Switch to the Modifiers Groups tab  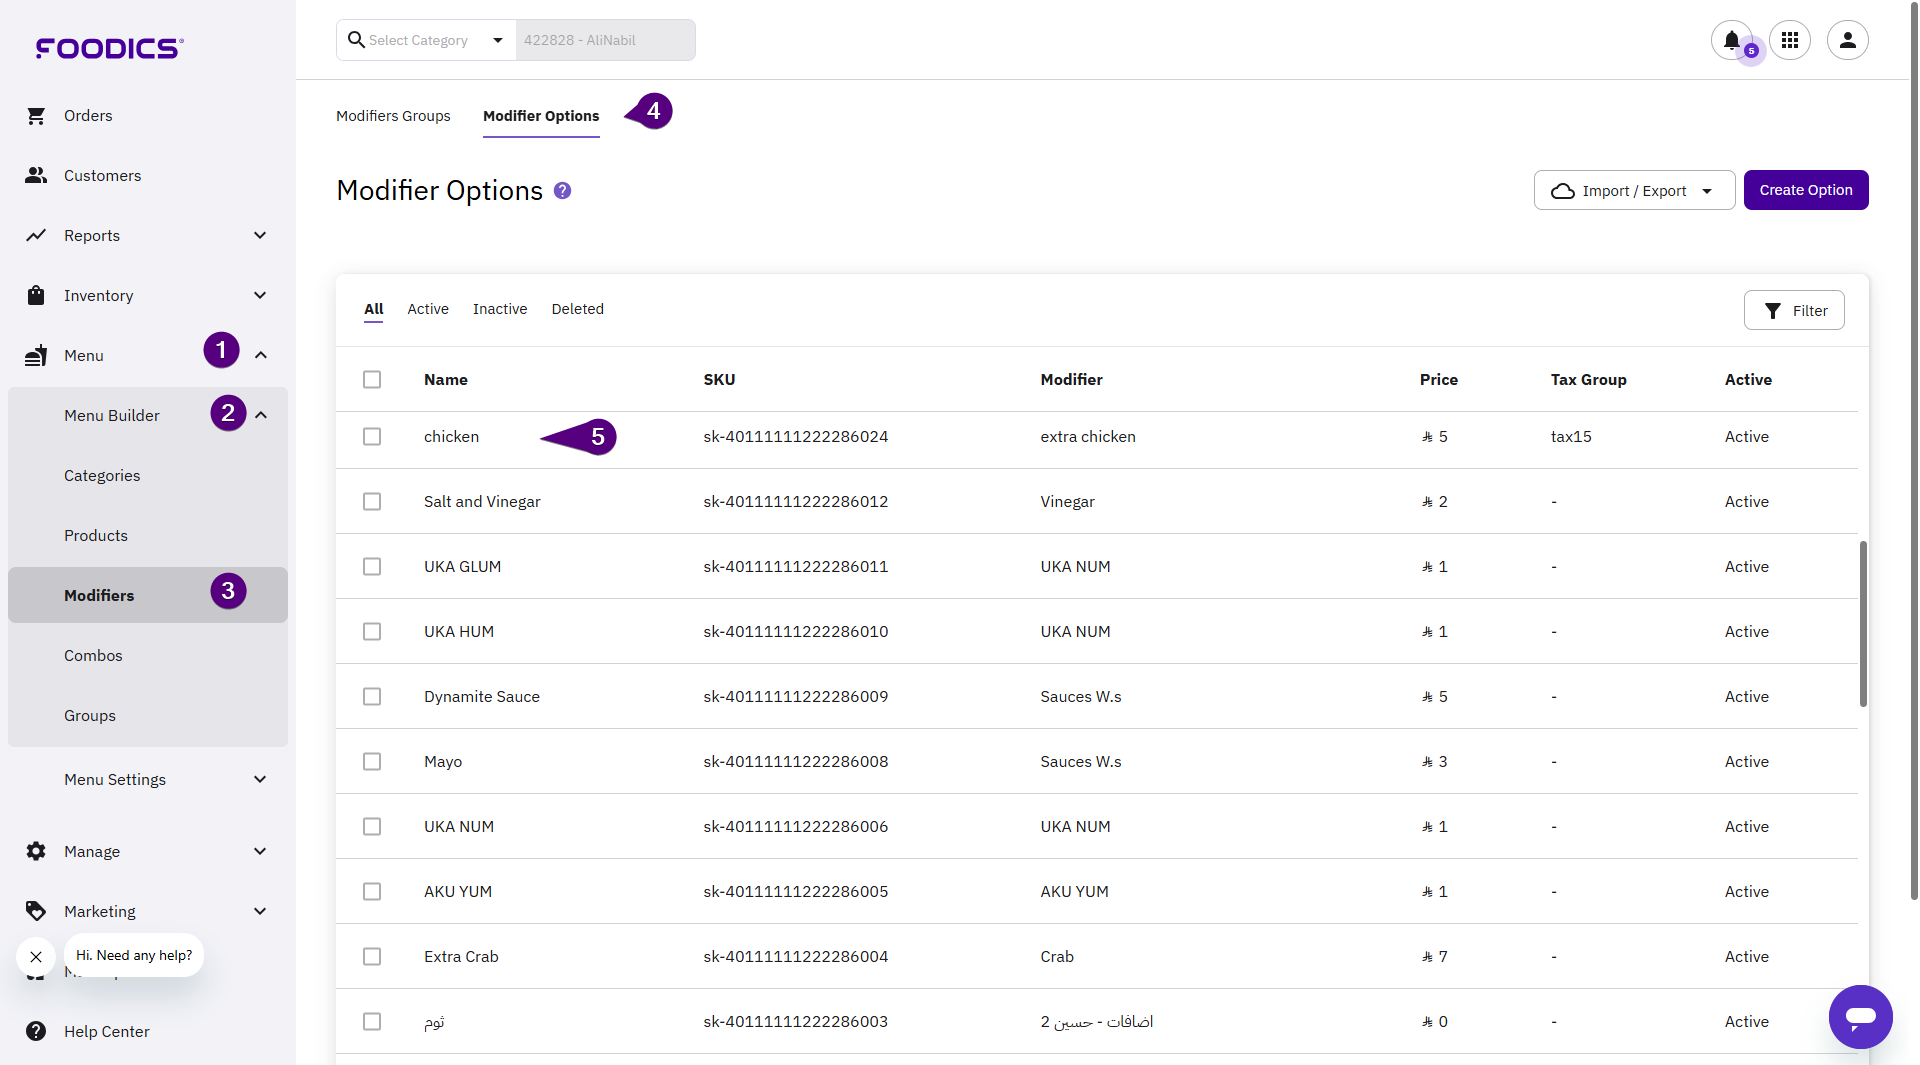[393, 116]
